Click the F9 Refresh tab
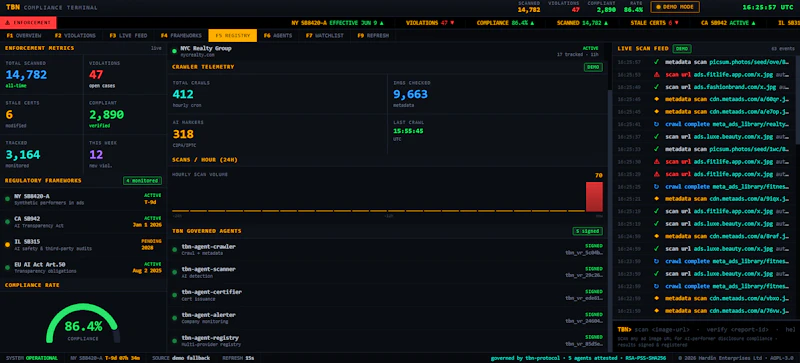Image resolution: width=800 pixels, height=363 pixels. 373,36
